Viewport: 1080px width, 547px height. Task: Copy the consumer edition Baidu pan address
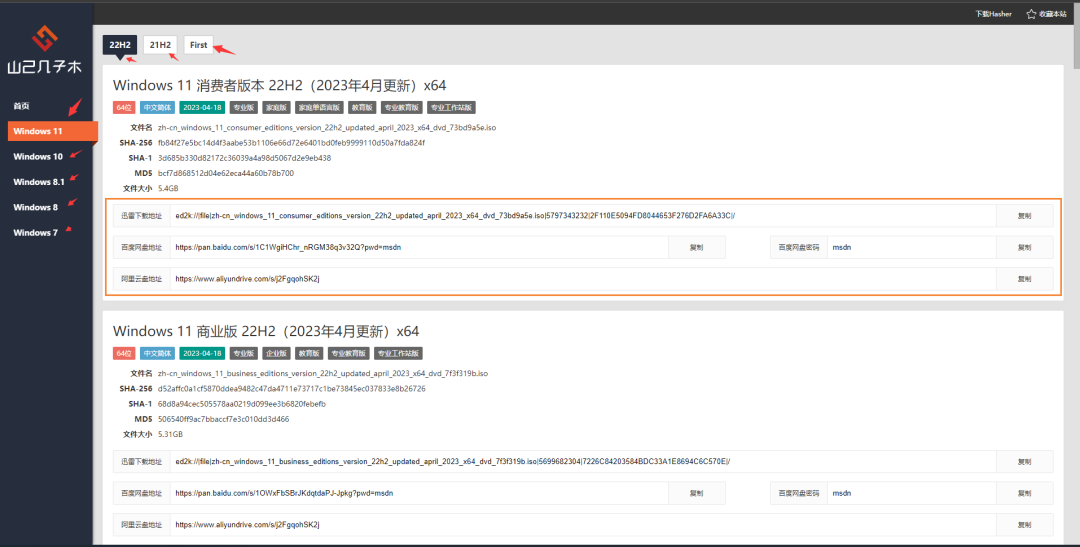(696, 247)
